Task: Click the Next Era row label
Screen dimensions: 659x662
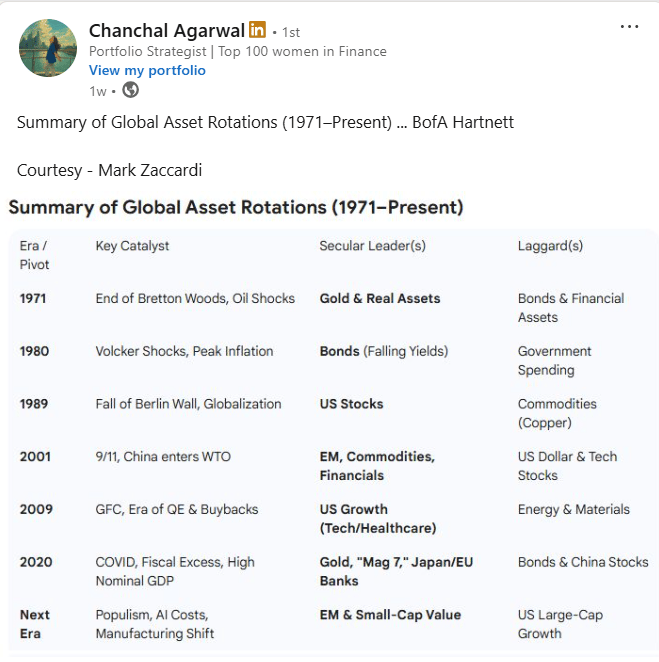Action: coord(35,624)
